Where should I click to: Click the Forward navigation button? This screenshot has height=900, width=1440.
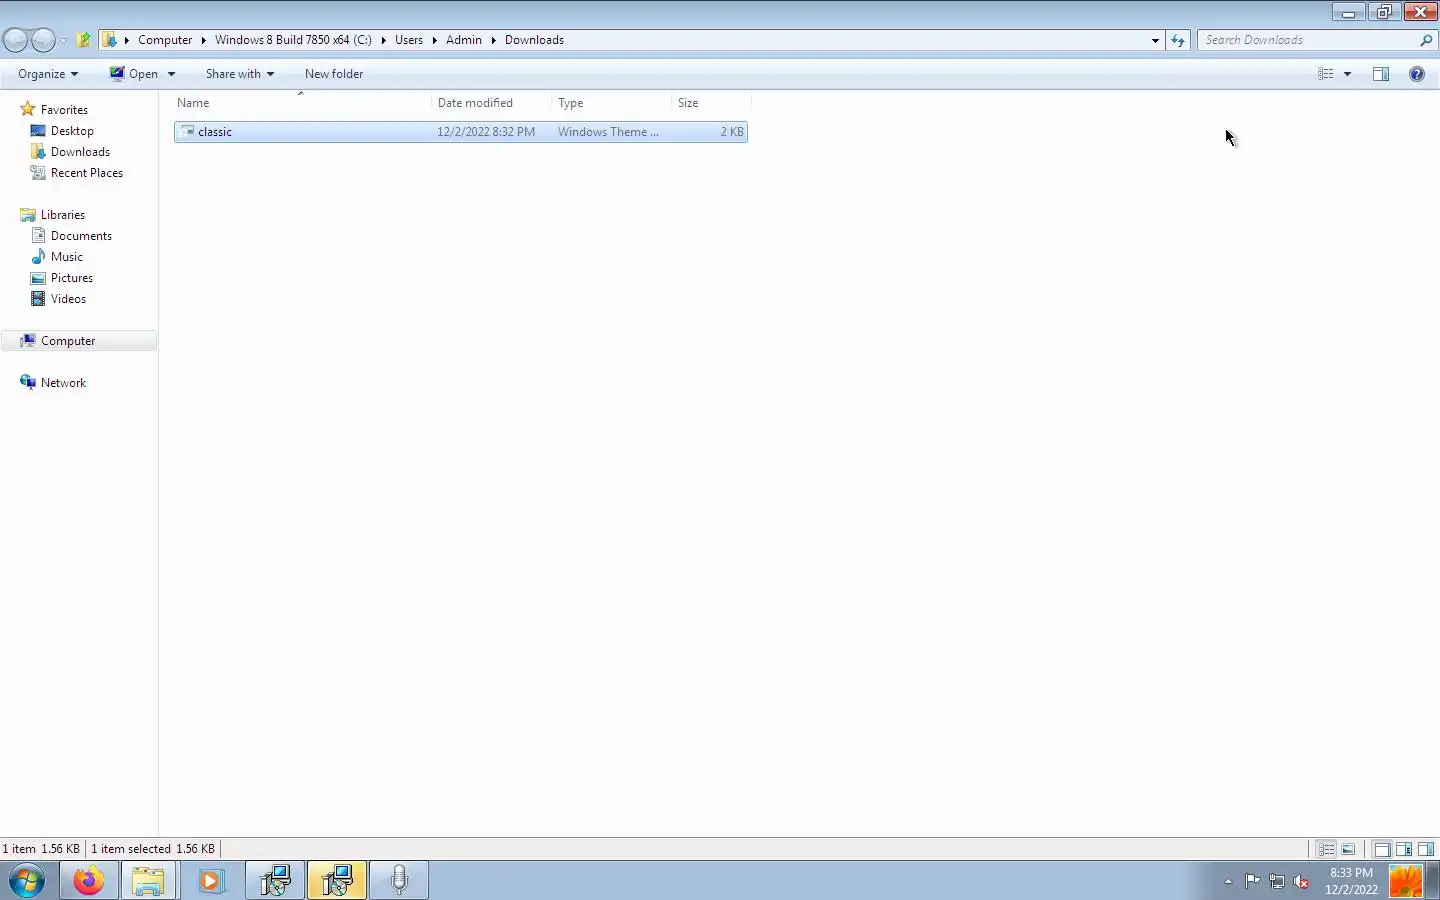point(43,40)
